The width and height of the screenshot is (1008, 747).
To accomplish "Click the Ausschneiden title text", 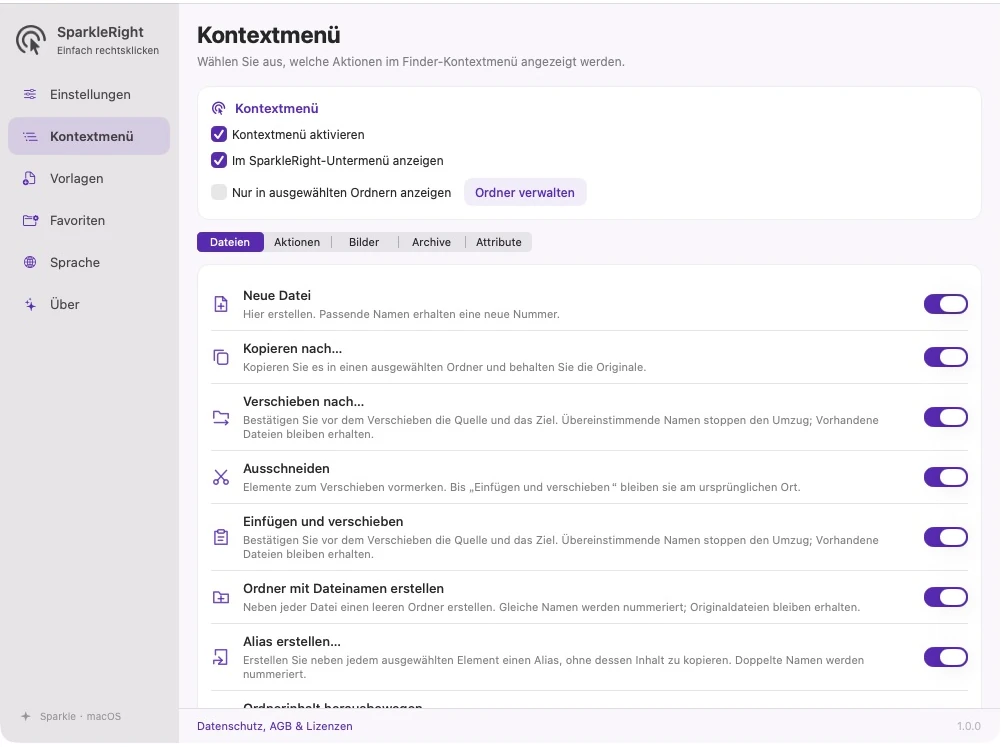I will 286,468.
